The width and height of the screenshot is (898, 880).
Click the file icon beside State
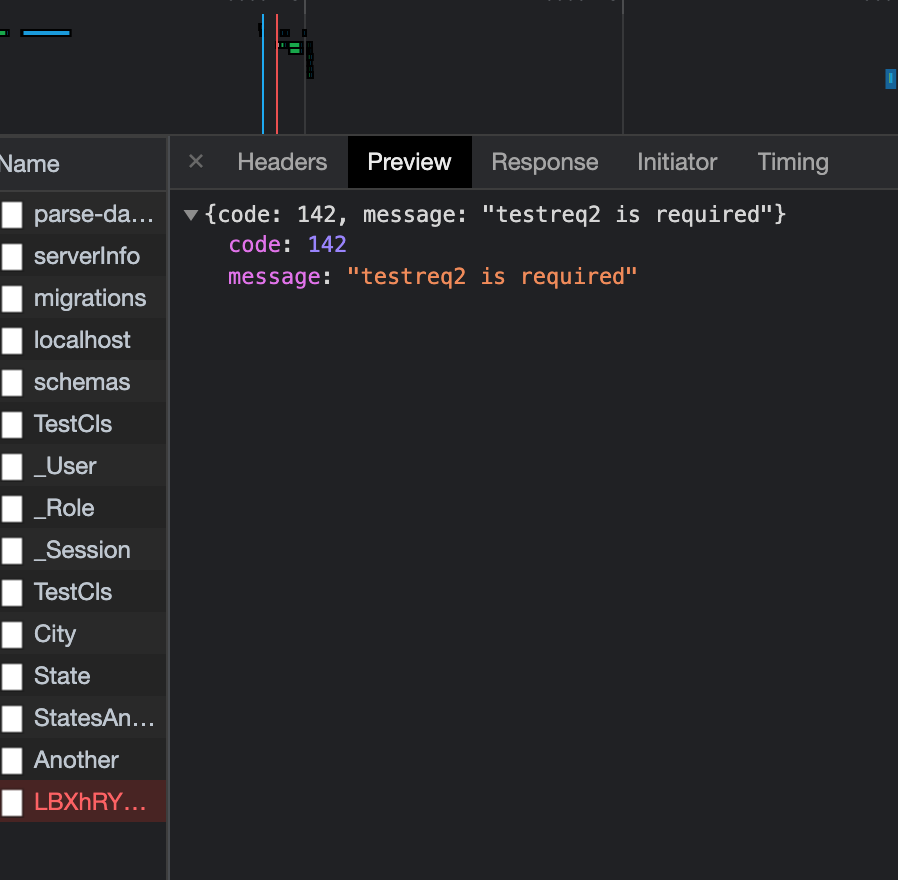click(x=12, y=677)
